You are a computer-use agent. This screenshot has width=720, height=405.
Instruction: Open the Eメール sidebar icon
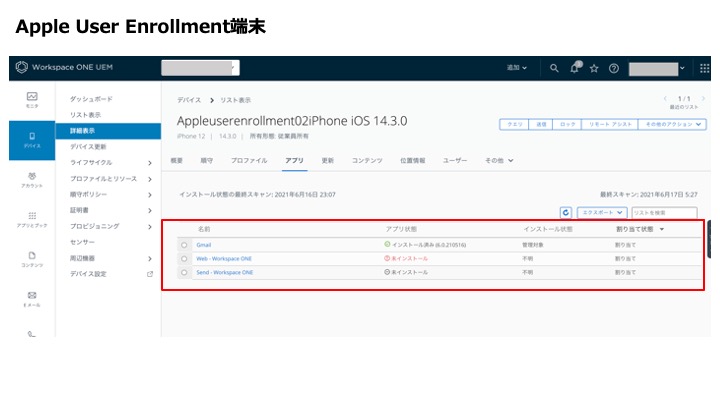pyautogui.click(x=32, y=299)
